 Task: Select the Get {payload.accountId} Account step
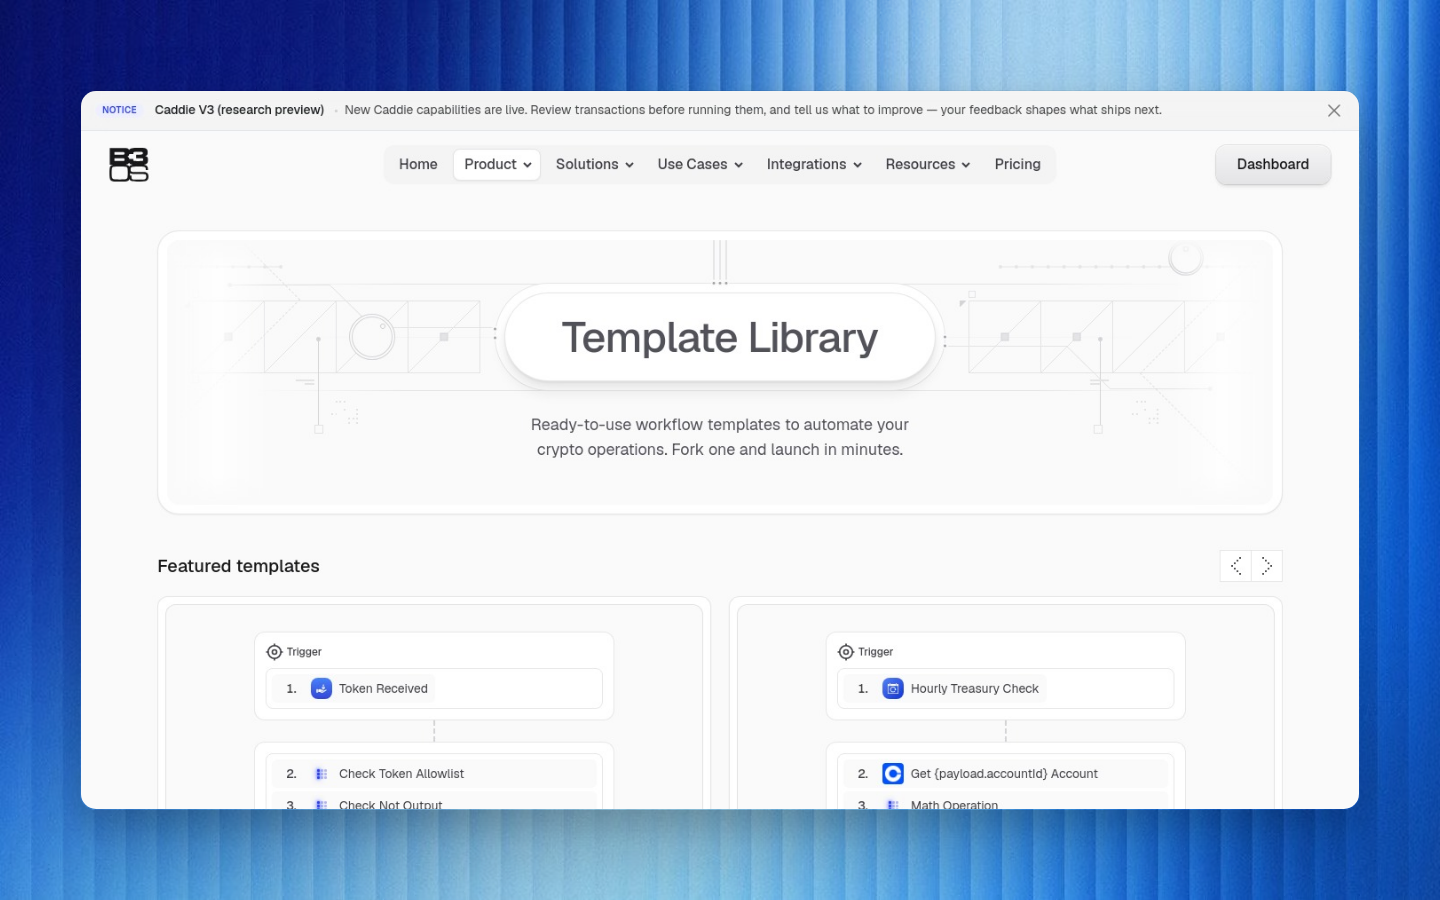coord(1006,774)
